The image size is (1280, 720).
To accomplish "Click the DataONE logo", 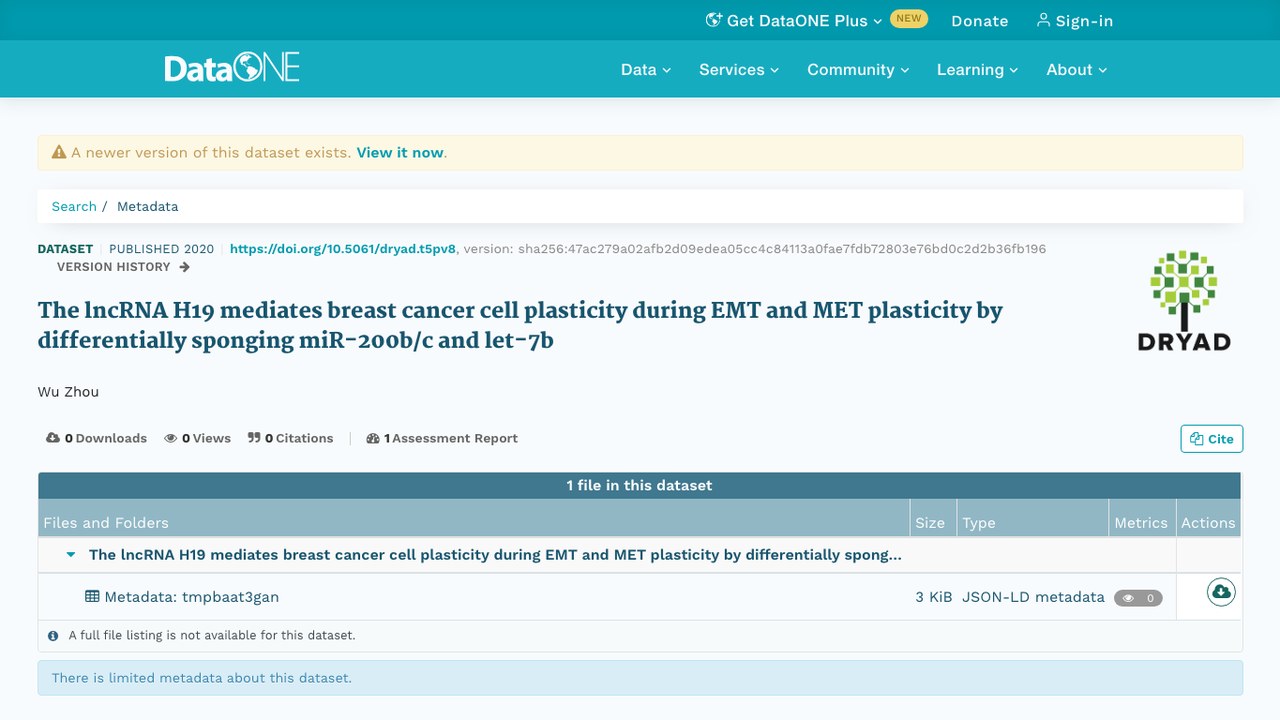I will pyautogui.click(x=232, y=69).
